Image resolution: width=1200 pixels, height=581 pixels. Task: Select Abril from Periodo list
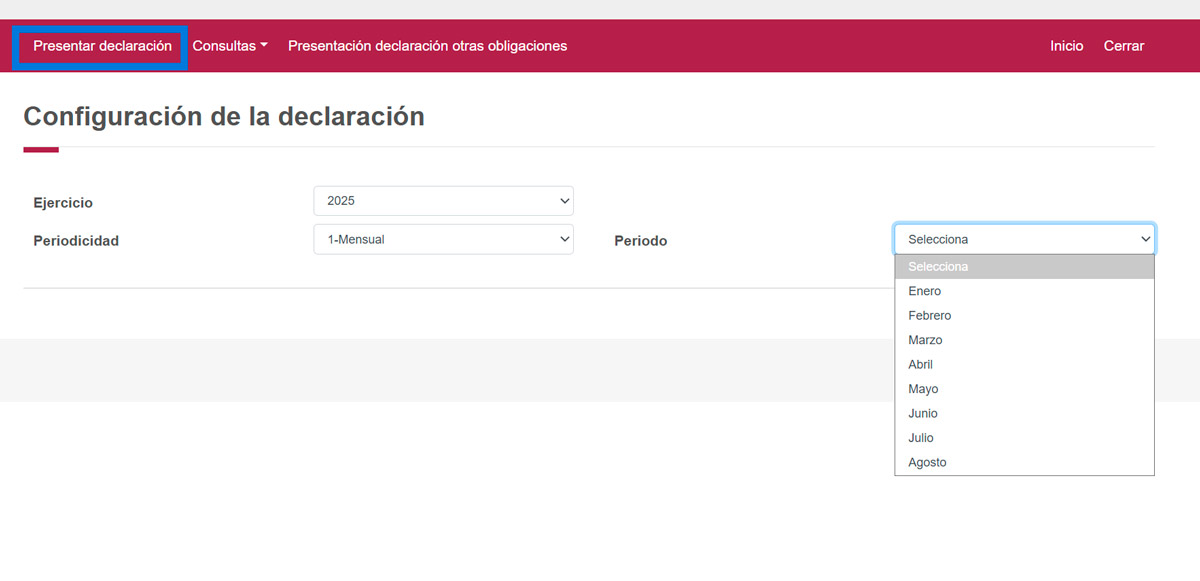click(1024, 365)
